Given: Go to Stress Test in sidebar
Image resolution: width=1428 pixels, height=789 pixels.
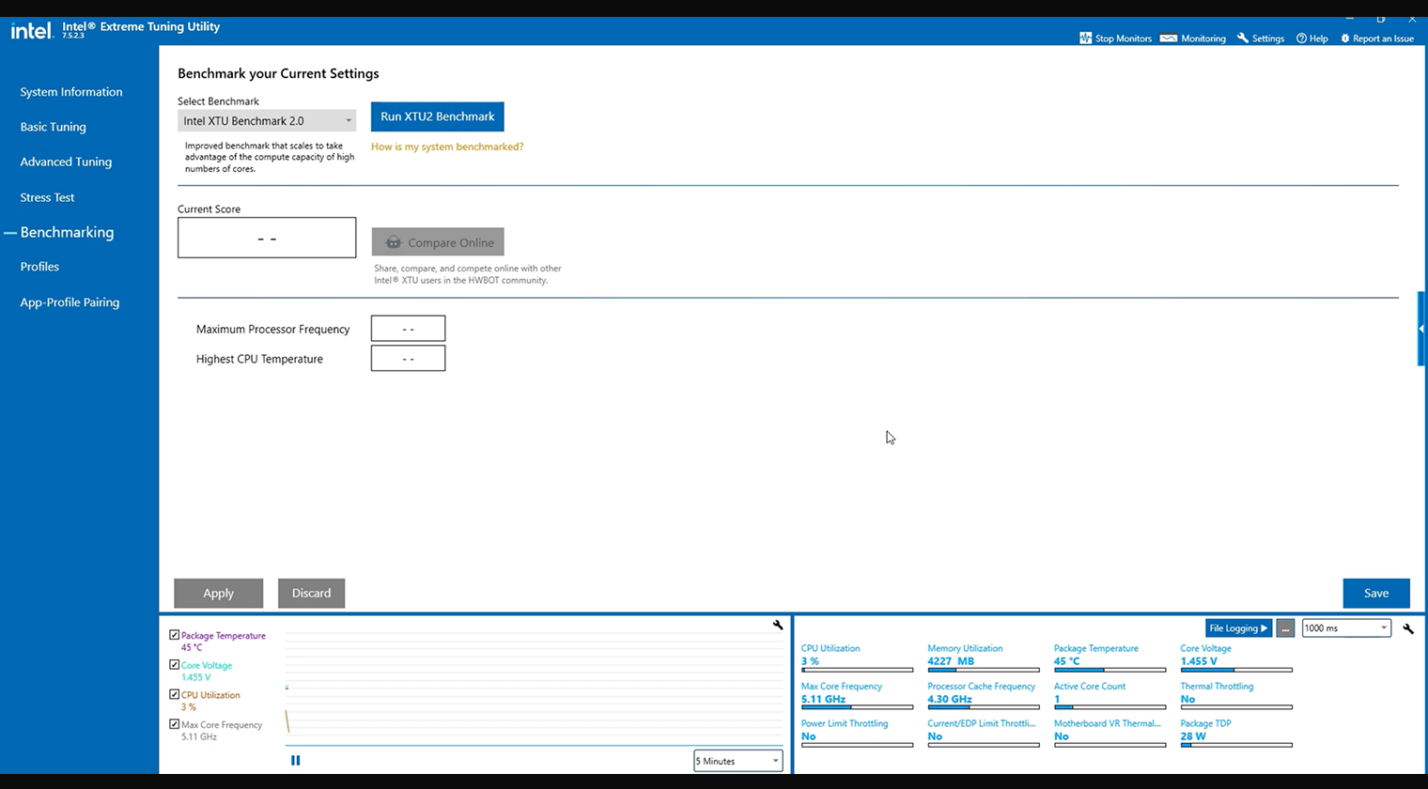Looking at the screenshot, I should pyautogui.click(x=47, y=197).
